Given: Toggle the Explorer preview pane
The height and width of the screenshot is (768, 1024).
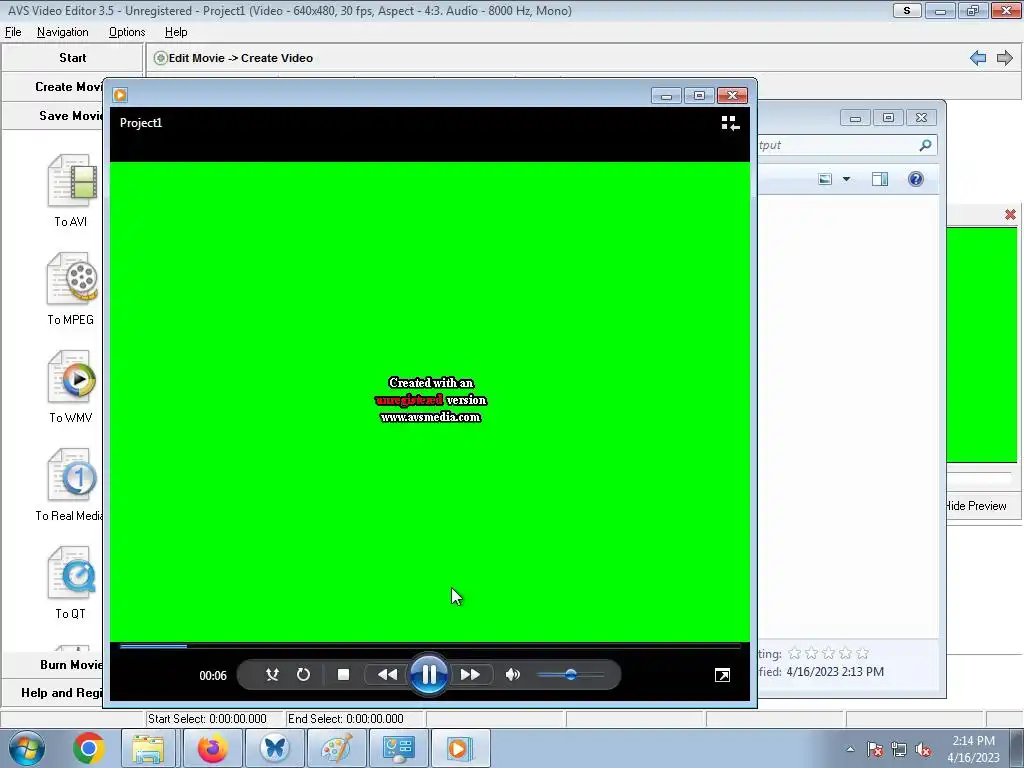Looking at the screenshot, I should tap(880, 179).
